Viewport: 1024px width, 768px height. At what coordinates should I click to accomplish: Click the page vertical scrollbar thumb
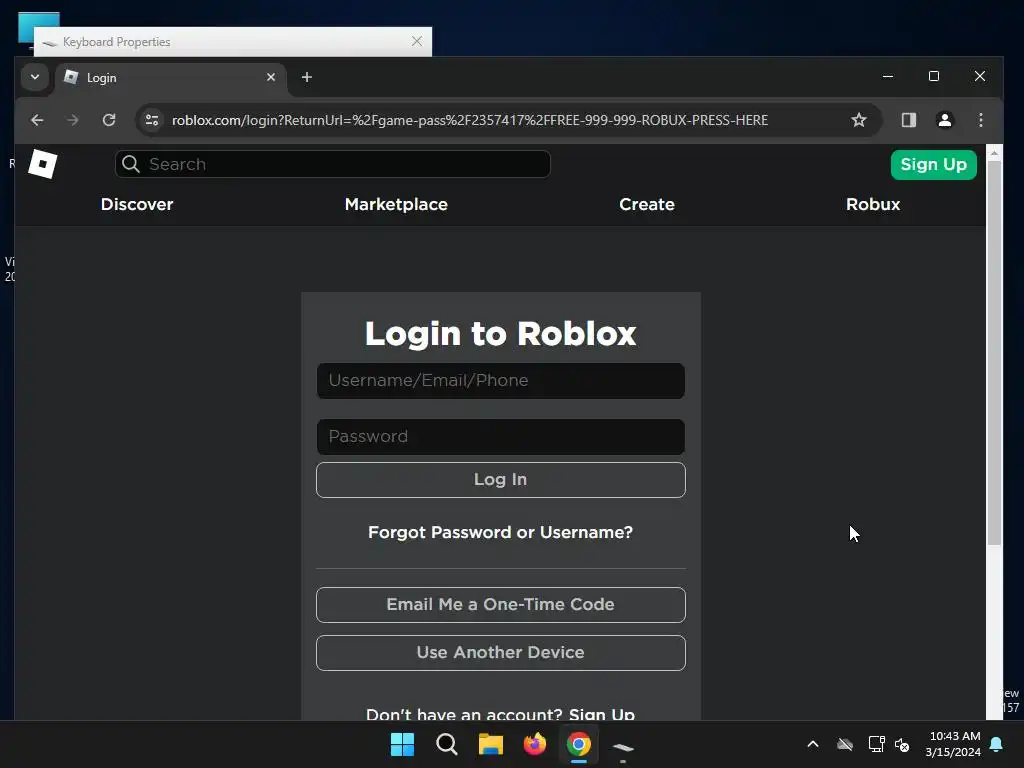994,353
